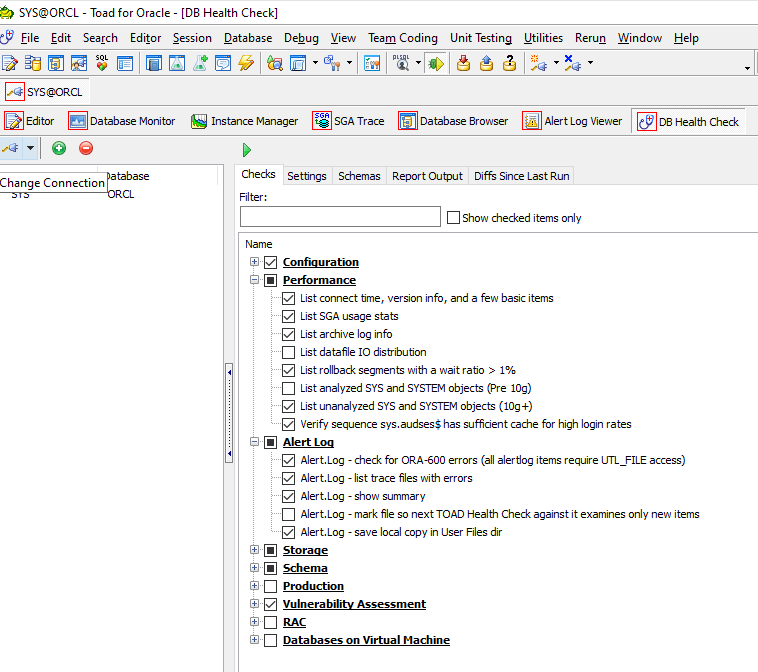
Task: Click the Filter text field
Action: coord(340,217)
